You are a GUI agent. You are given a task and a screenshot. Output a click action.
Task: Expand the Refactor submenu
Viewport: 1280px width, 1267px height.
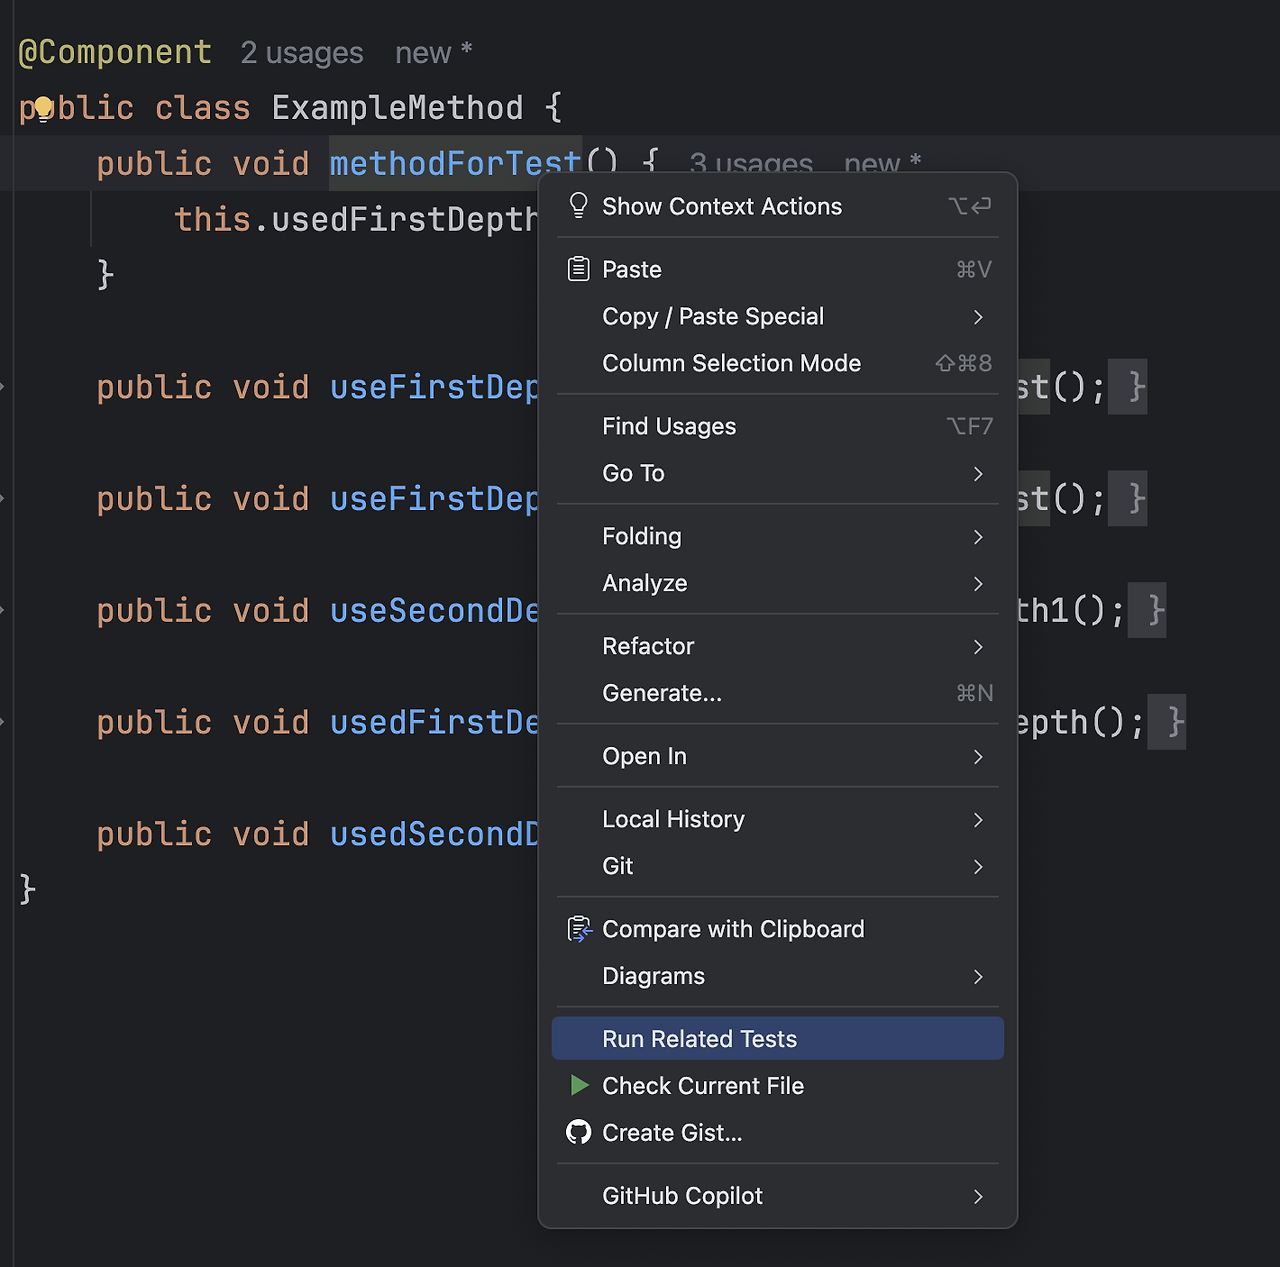[777, 646]
